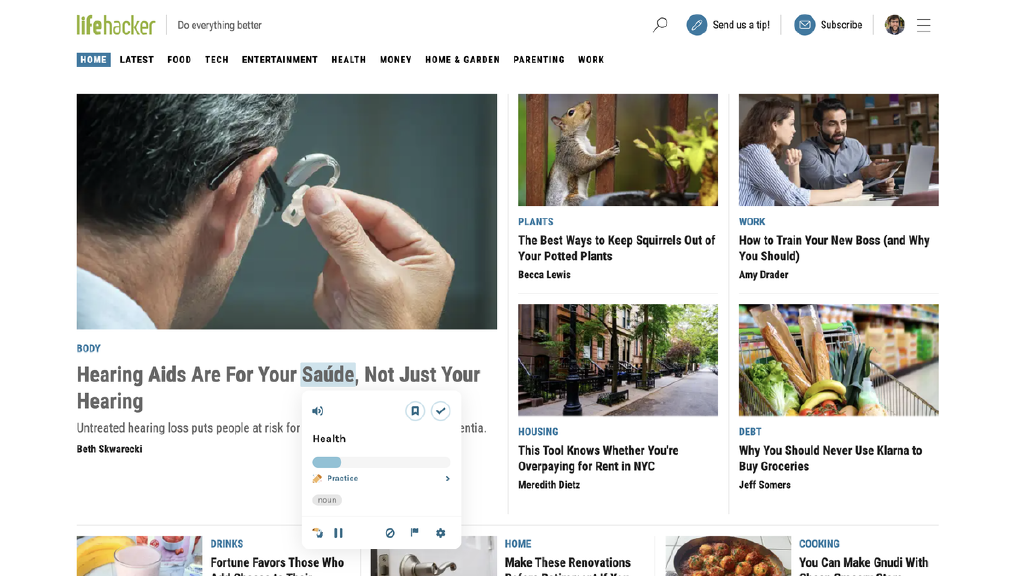This screenshot has width=1024, height=576.
Task: Open the squirrel potted plants article thumbnail
Action: pyautogui.click(x=617, y=150)
